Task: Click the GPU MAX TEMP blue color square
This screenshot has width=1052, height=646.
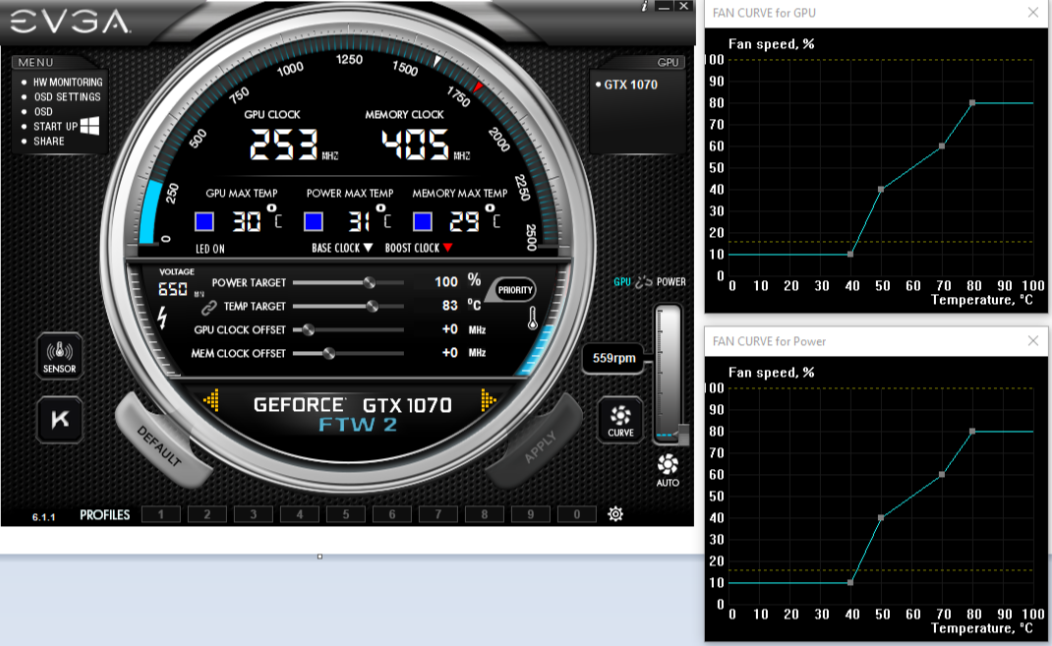Action: 204,221
